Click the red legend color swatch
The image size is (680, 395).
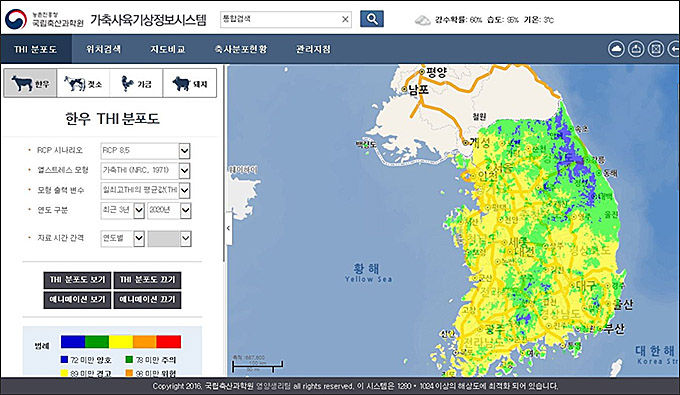click(x=169, y=342)
